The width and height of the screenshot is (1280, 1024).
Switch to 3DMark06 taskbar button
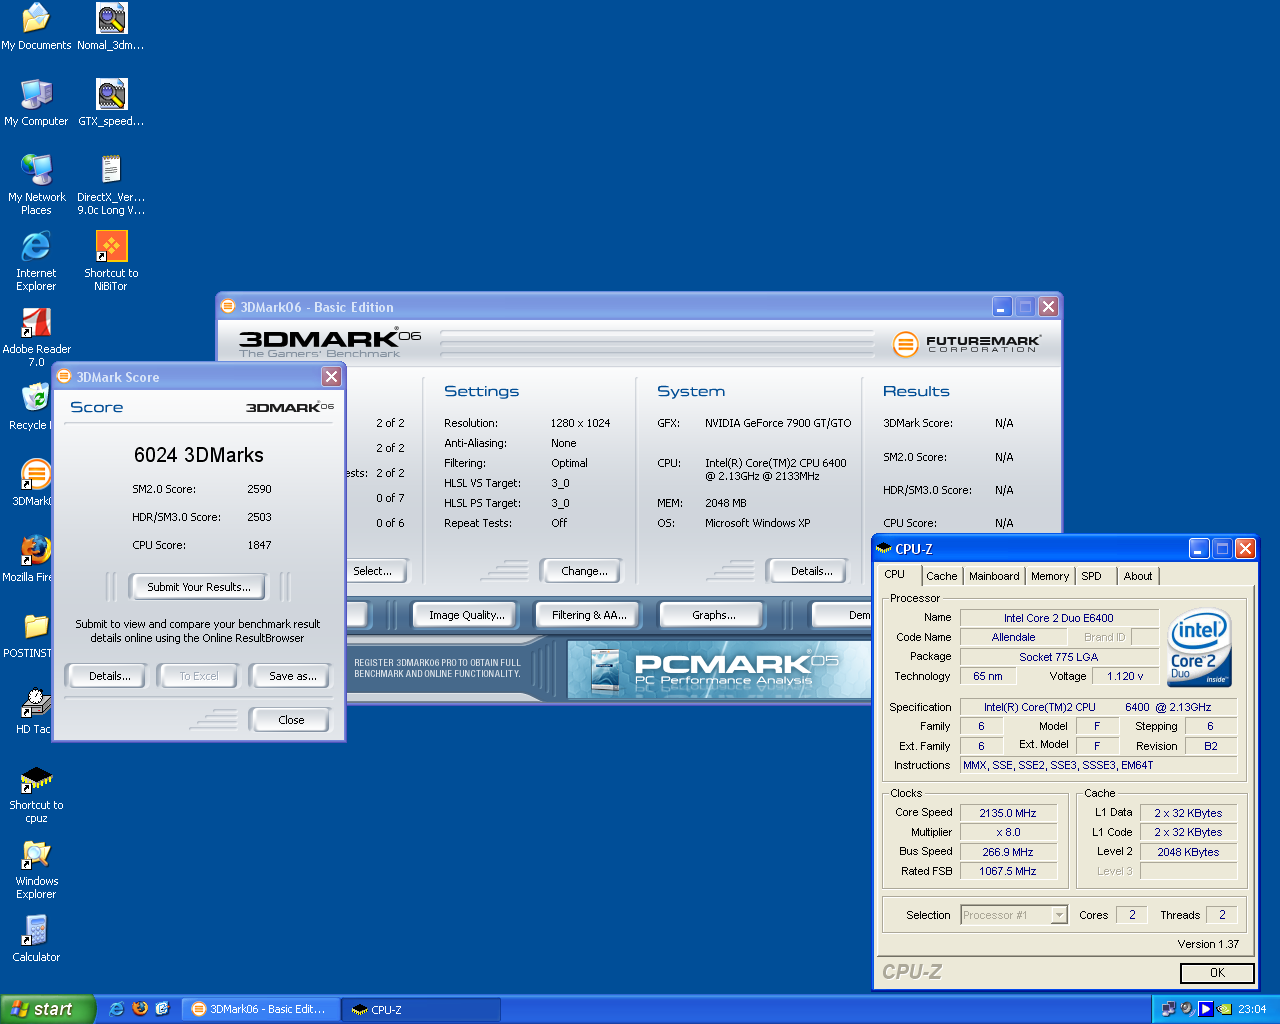263,1009
